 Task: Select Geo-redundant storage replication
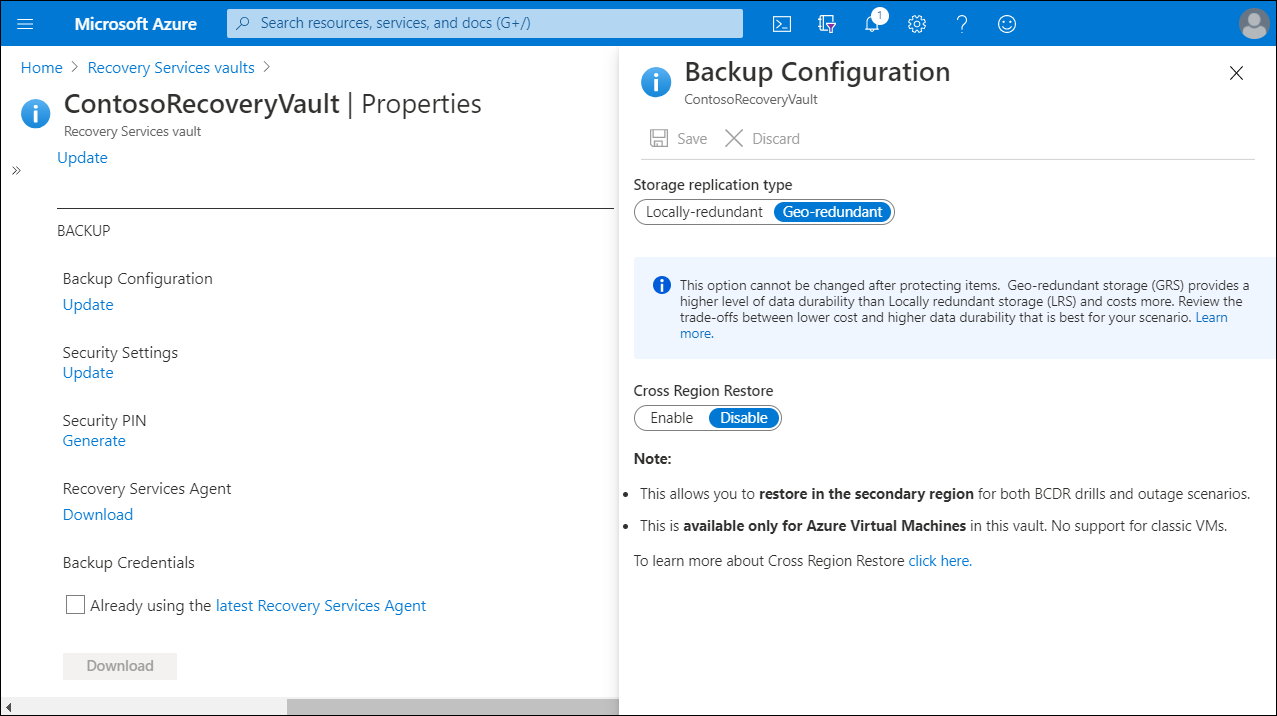832,212
